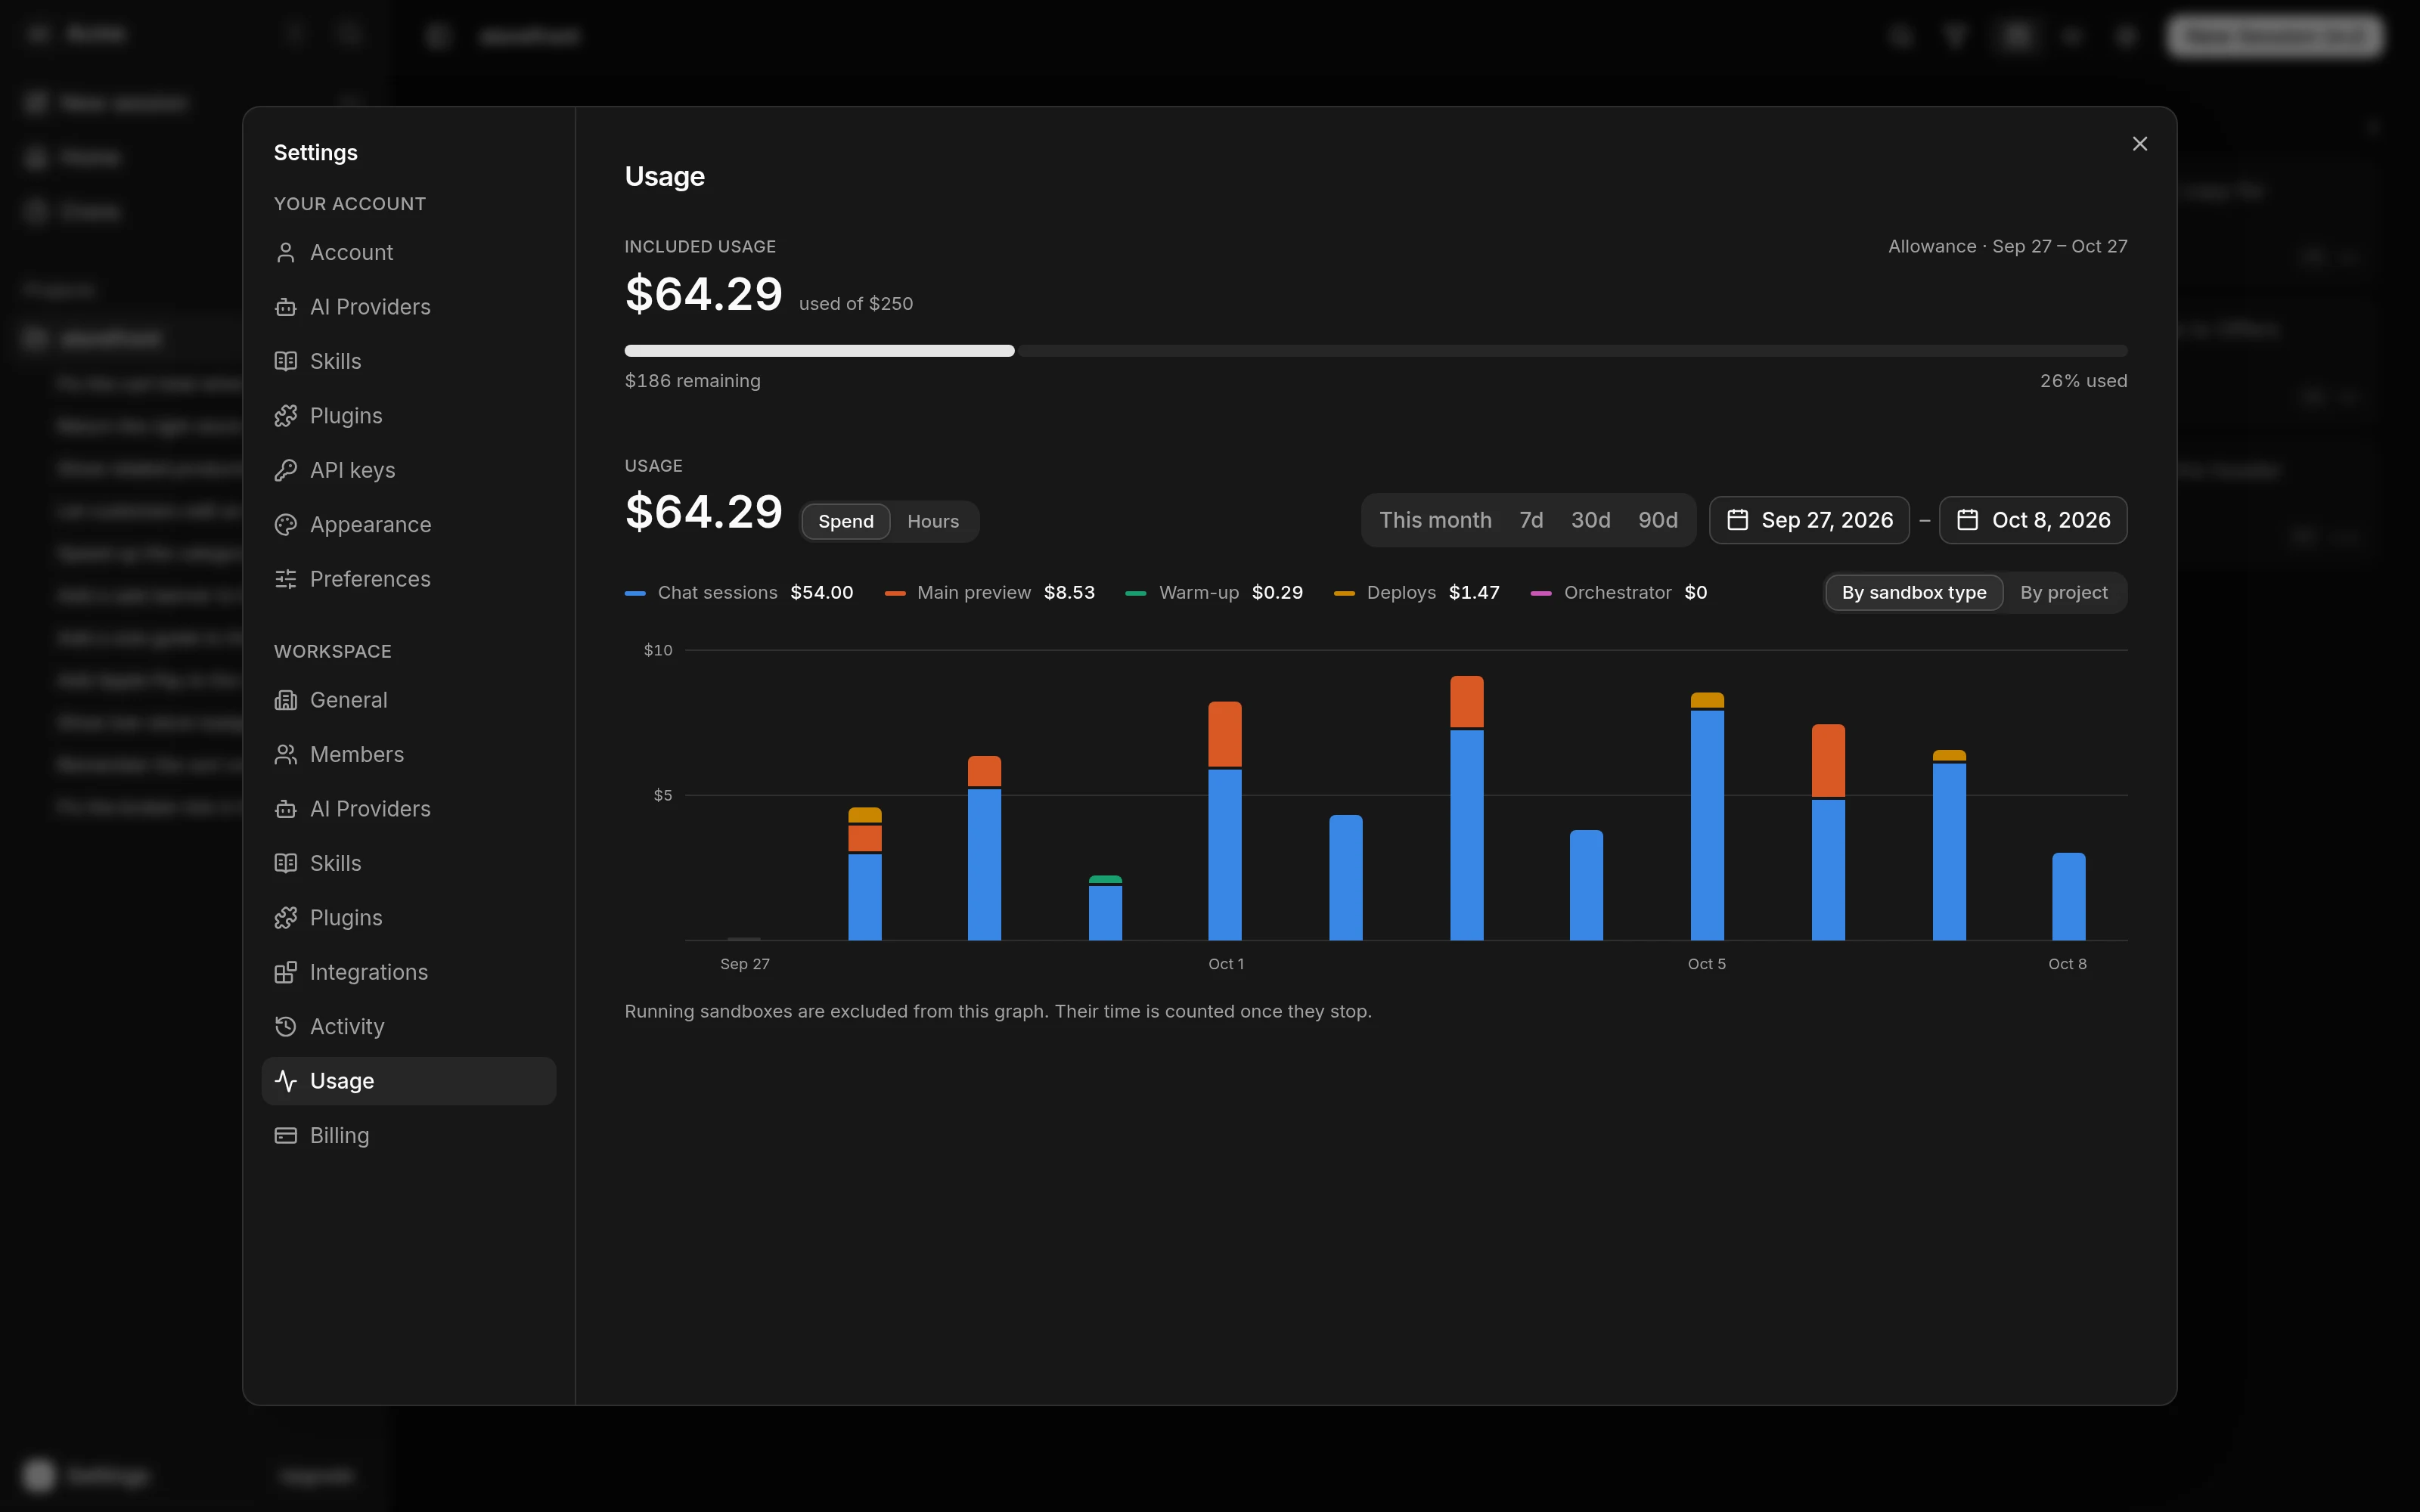Click 'Allowance · Sep 27 – Oct 27' text
Viewport: 2420px width, 1512px height.
pyautogui.click(x=2007, y=246)
